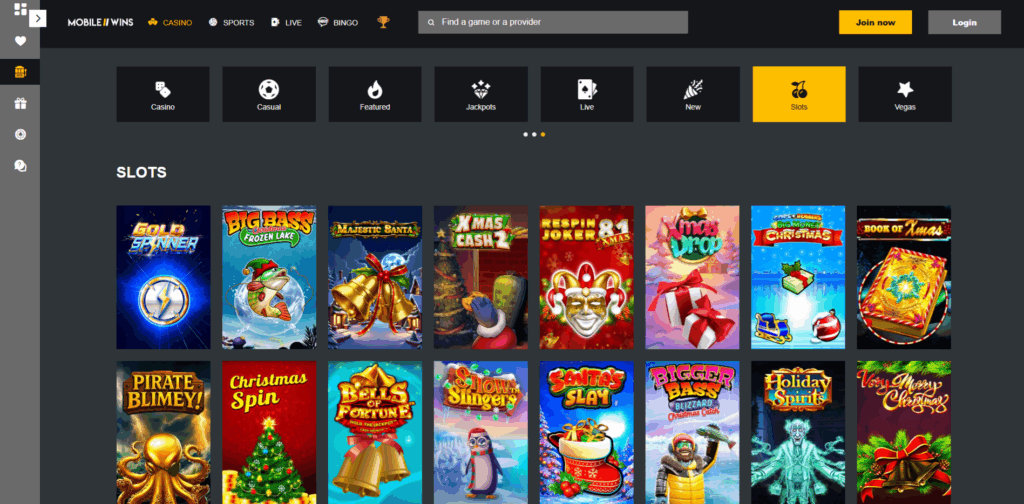Select the Casino category tile
Viewport: 1024px width, 504px height.
click(x=163, y=94)
